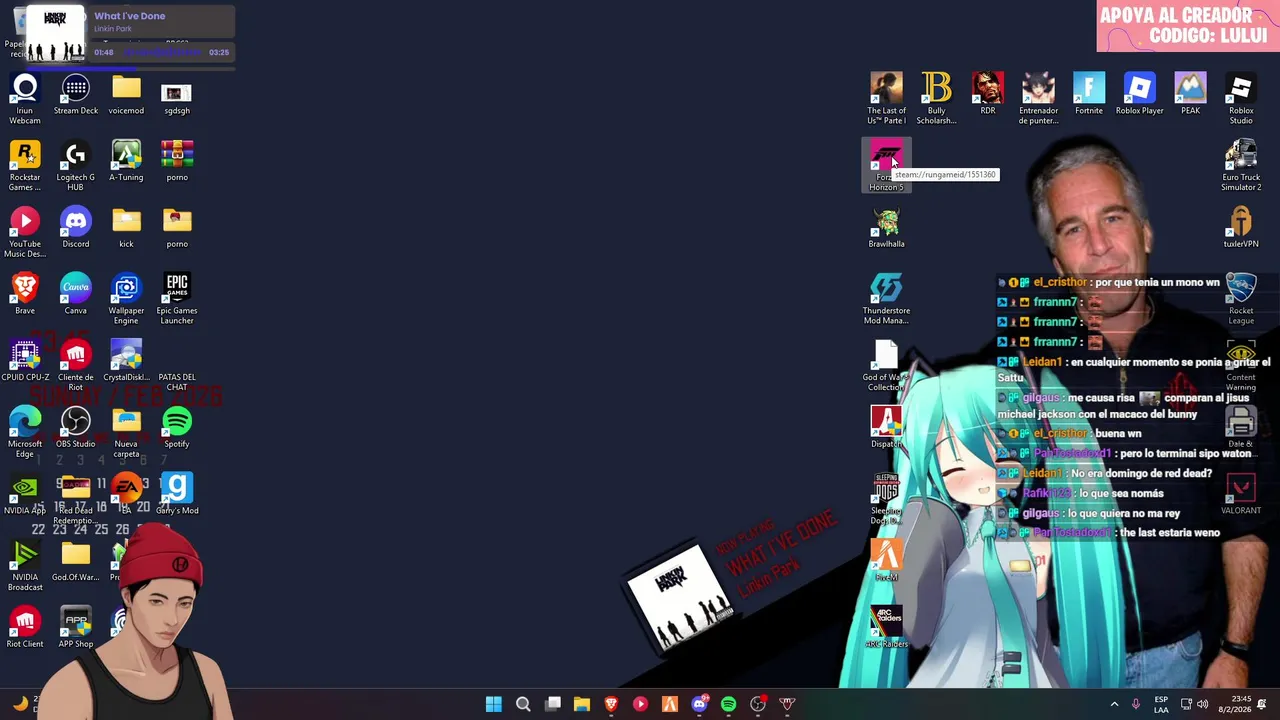1280x720 pixels.
Task: Launch PEAK game shortcut
Action: pos(1190,94)
